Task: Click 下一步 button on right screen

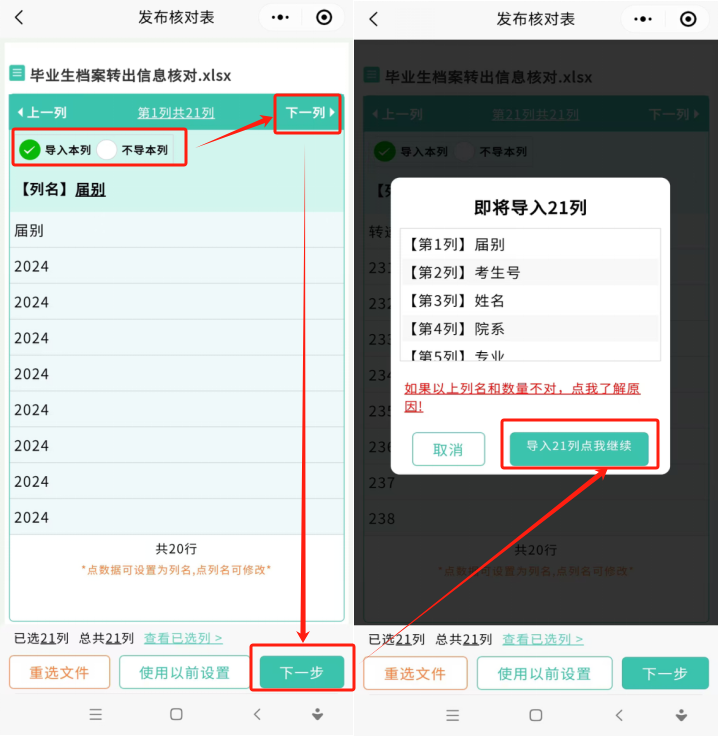Action: tap(665, 674)
